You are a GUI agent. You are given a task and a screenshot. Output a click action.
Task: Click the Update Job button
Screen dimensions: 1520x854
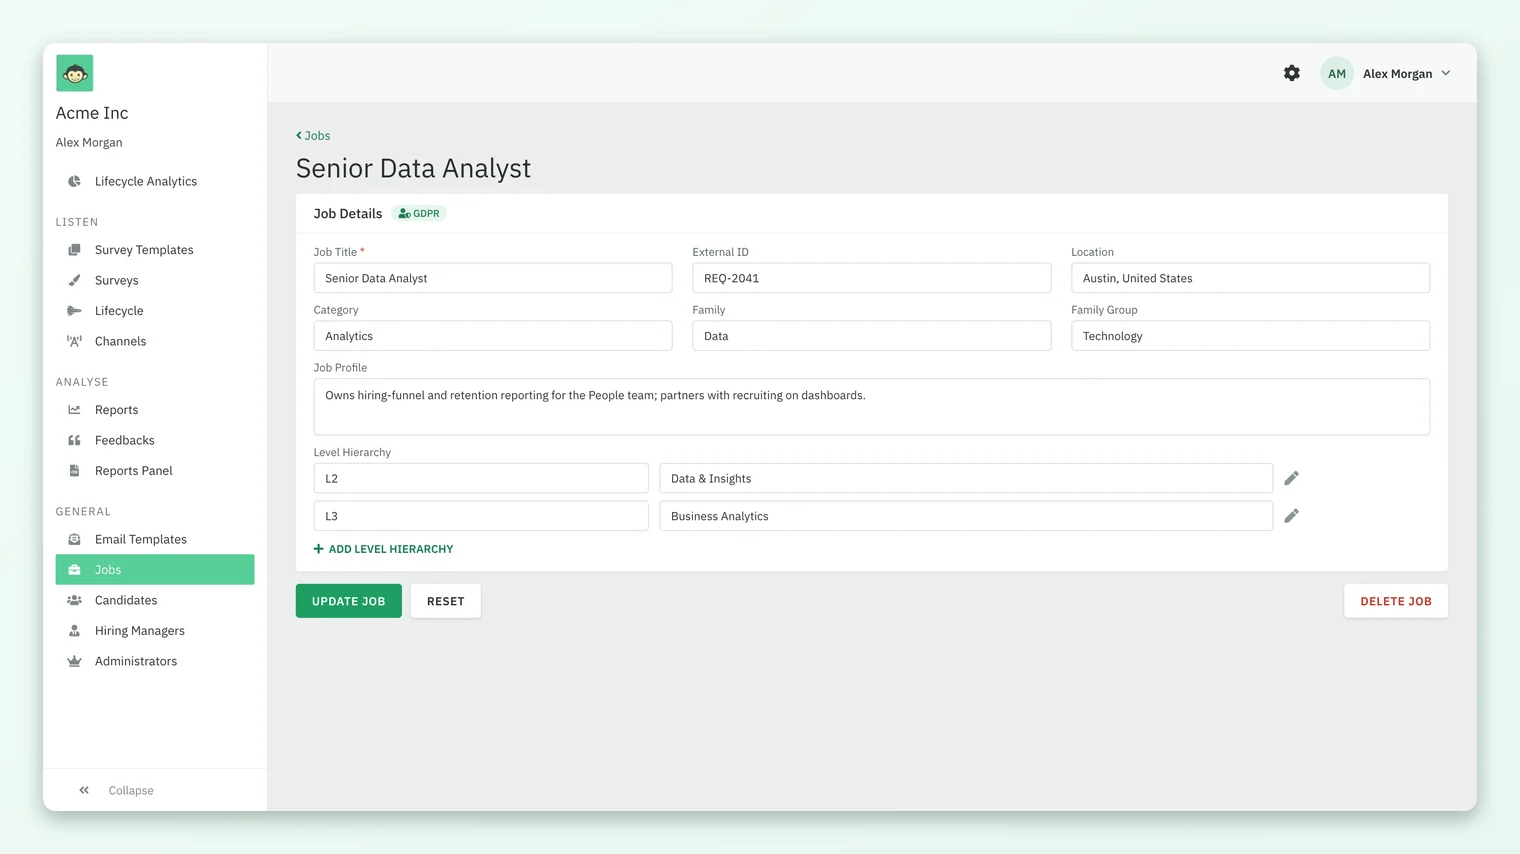pyautogui.click(x=349, y=601)
